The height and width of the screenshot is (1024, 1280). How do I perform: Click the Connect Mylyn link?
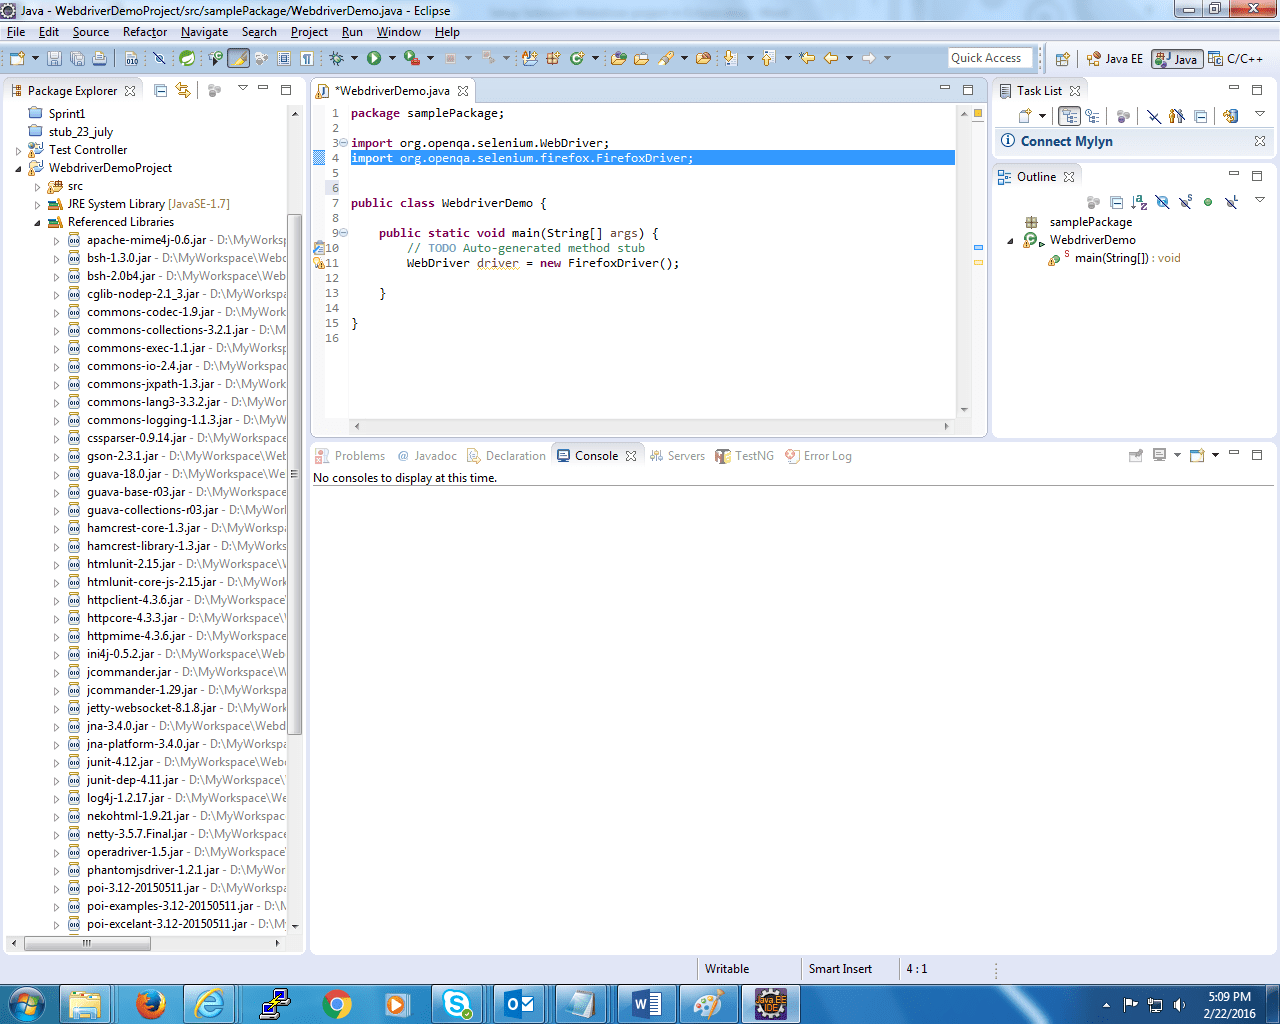click(x=1066, y=141)
